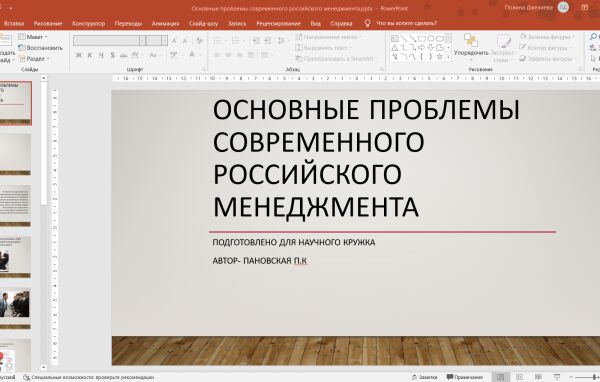Expand the shapes gallery more arrow
Image resolution: width=600 pixels, height=382 pixels.
pos(448,57)
